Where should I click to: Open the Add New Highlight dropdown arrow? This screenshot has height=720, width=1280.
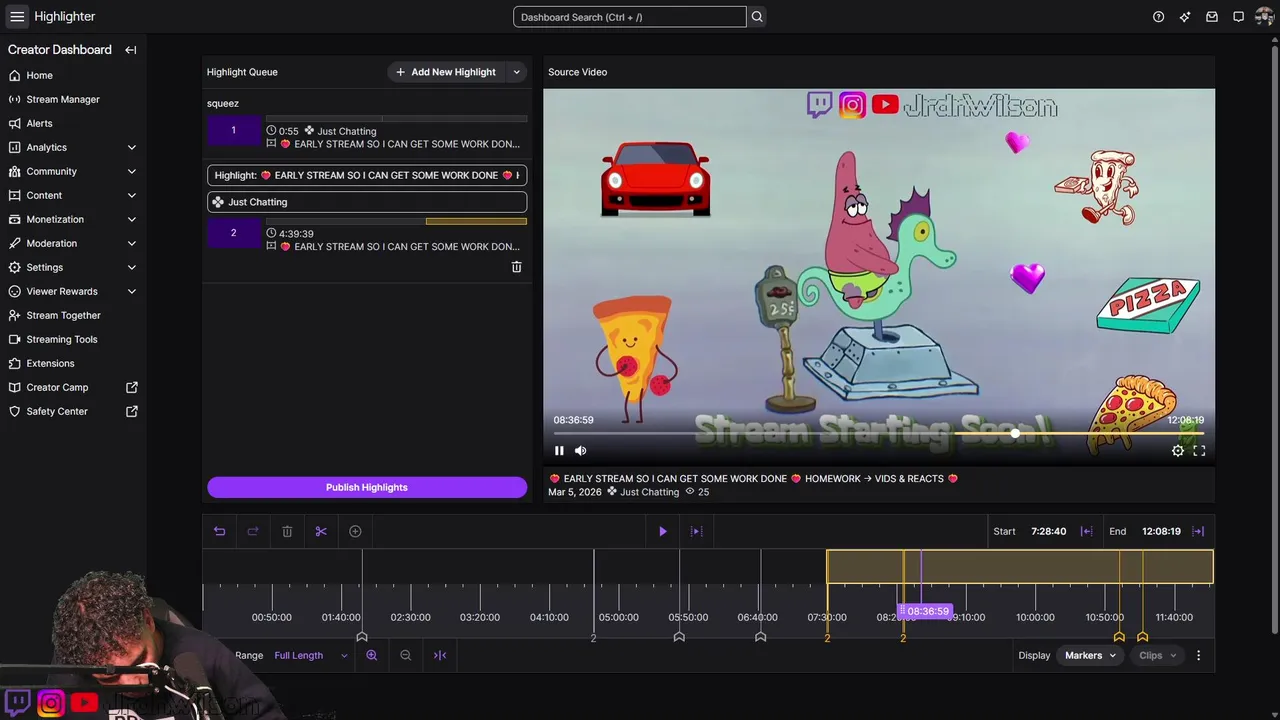pyautogui.click(x=516, y=72)
